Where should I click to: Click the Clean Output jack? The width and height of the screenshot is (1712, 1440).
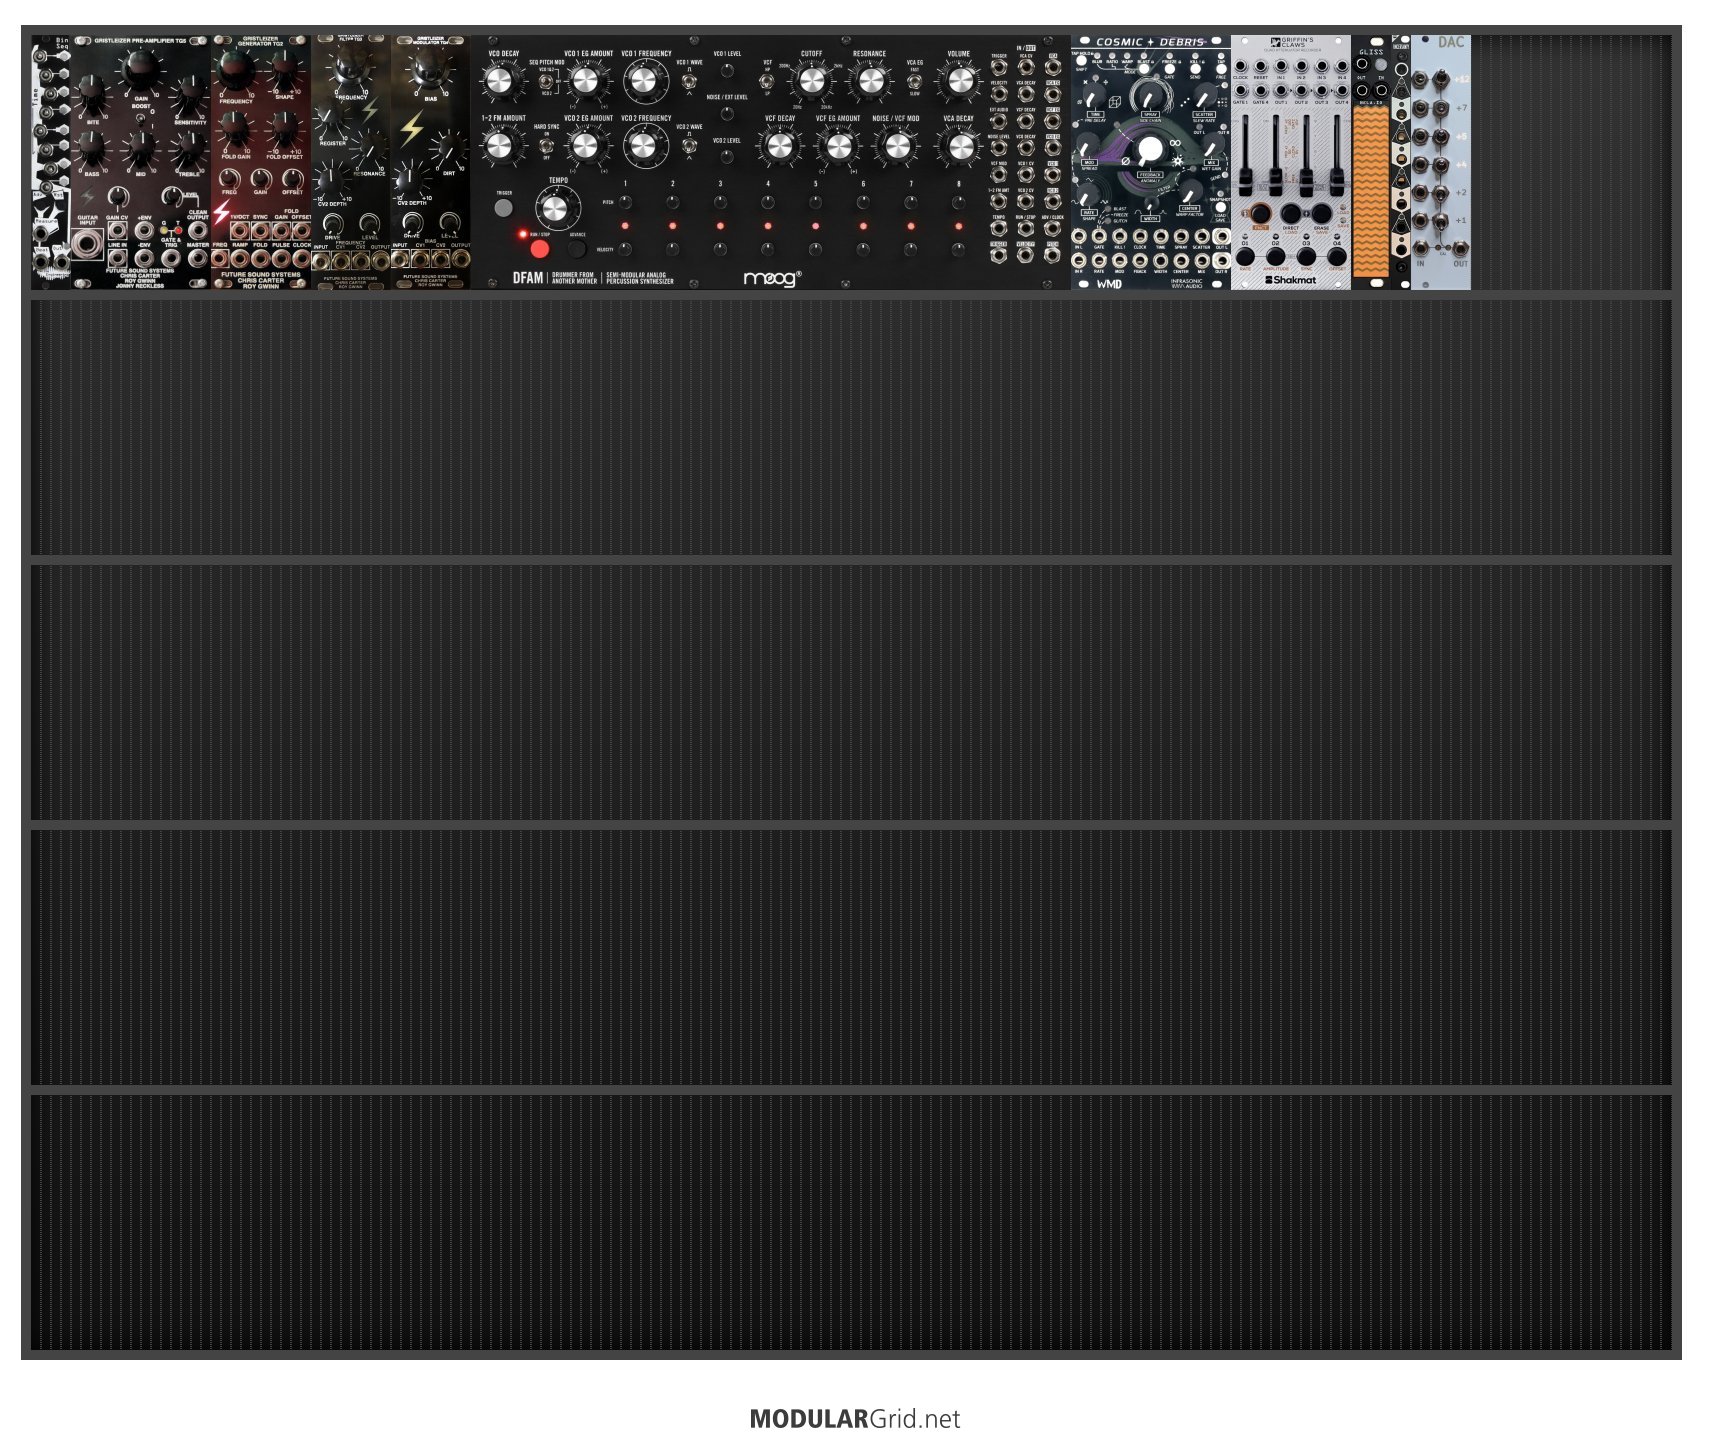coord(198,231)
